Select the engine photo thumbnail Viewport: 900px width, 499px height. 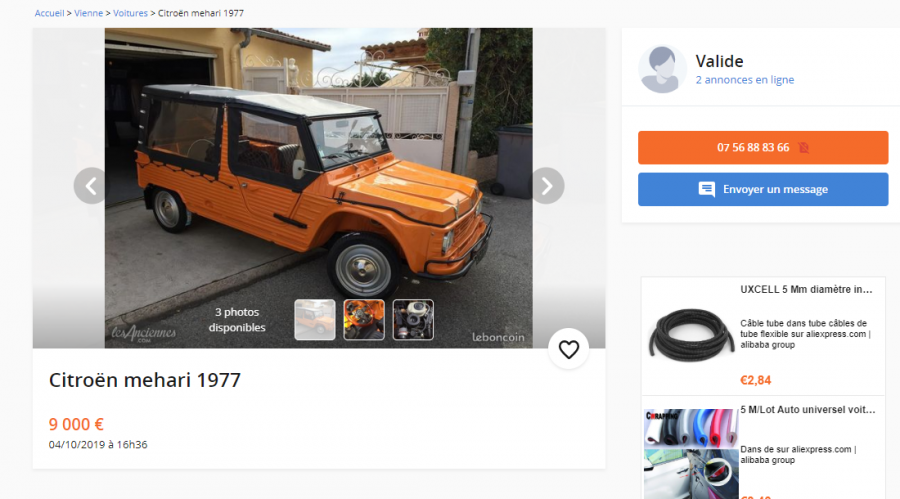413,319
